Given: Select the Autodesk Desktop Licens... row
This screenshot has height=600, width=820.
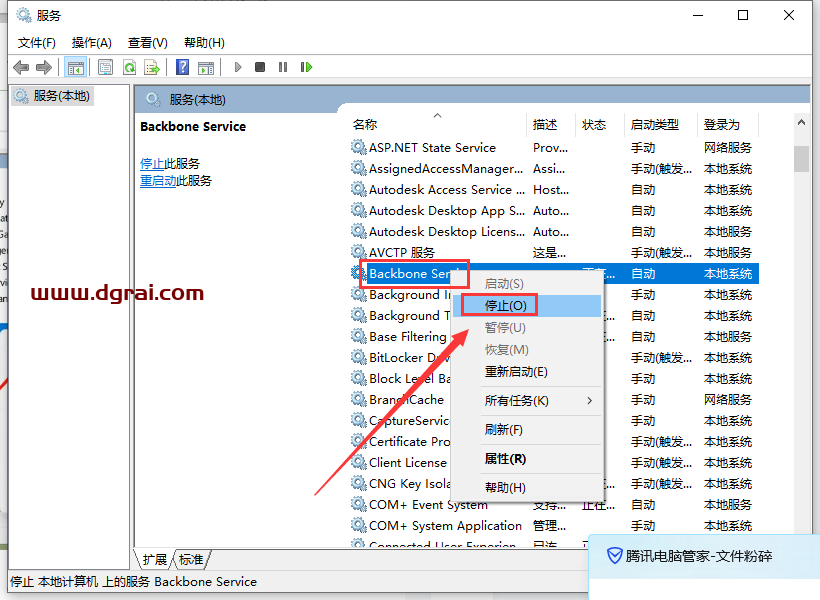Looking at the screenshot, I should (554, 231).
